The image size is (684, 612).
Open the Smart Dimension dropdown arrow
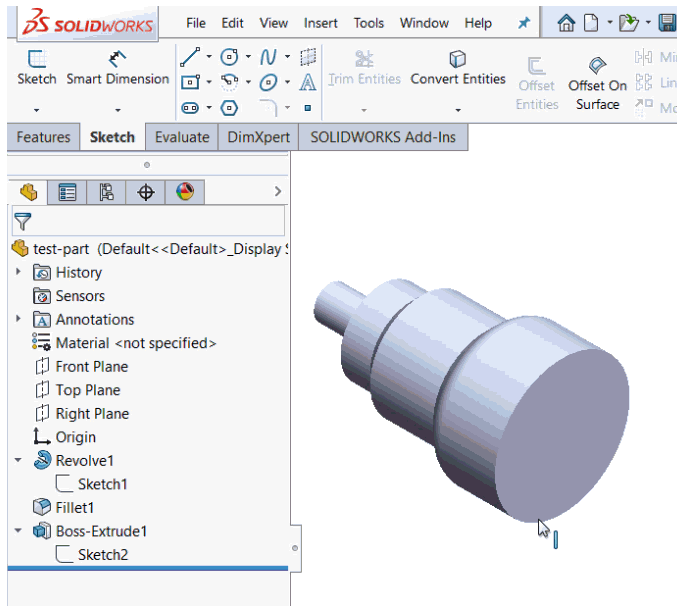pyautogui.click(x=118, y=110)
